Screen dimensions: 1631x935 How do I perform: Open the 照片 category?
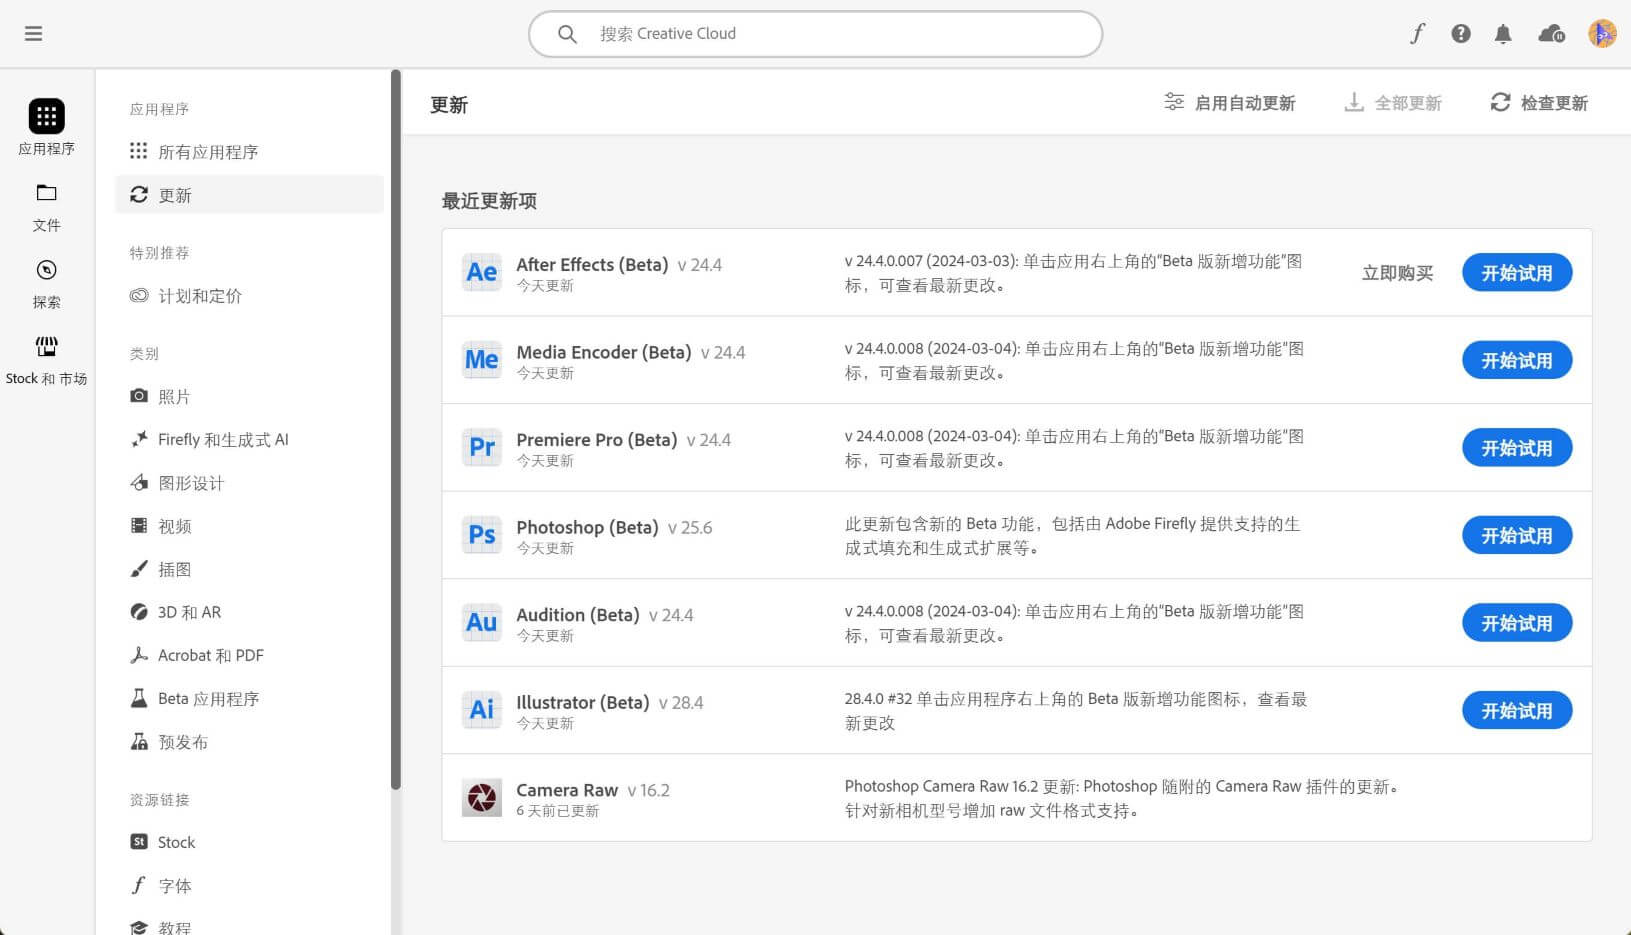coord(249,397)
